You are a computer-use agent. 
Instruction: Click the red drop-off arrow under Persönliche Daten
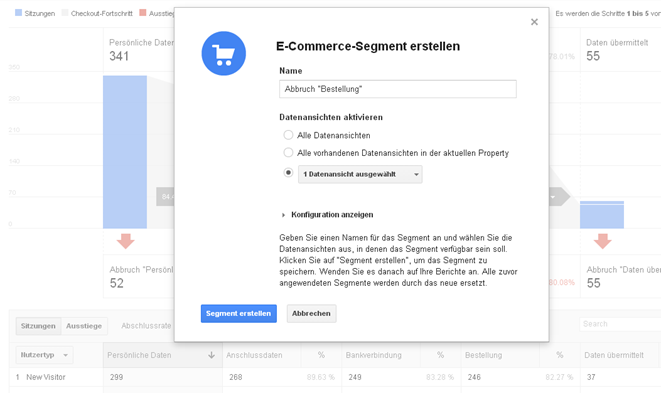click(126, 241)
